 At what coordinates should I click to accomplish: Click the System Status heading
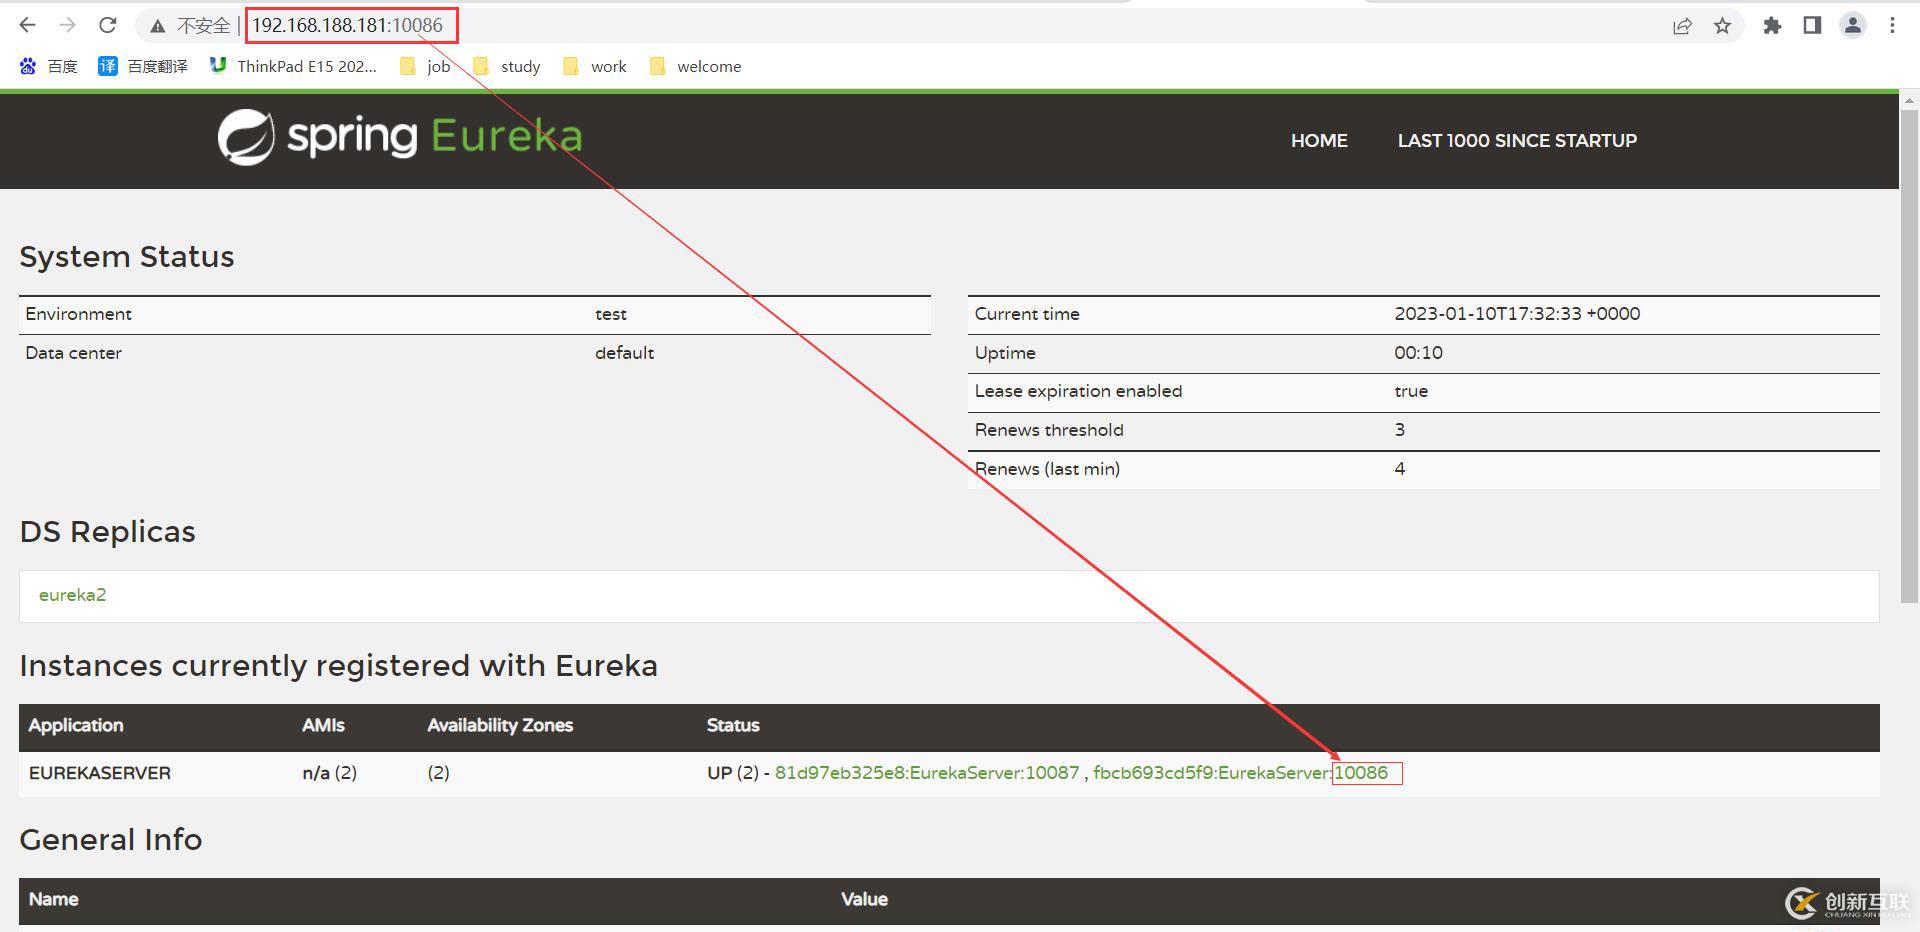tap(127, 257)
